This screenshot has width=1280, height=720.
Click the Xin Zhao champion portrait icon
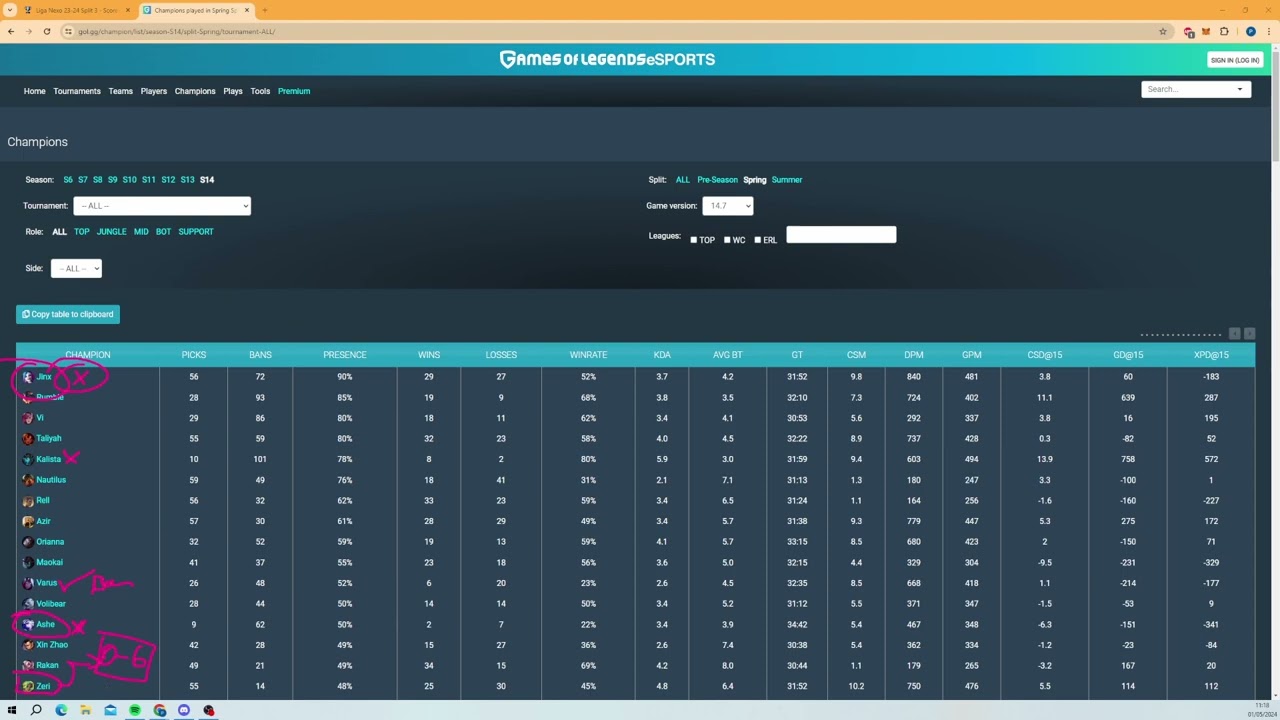(x=28, y=645)
